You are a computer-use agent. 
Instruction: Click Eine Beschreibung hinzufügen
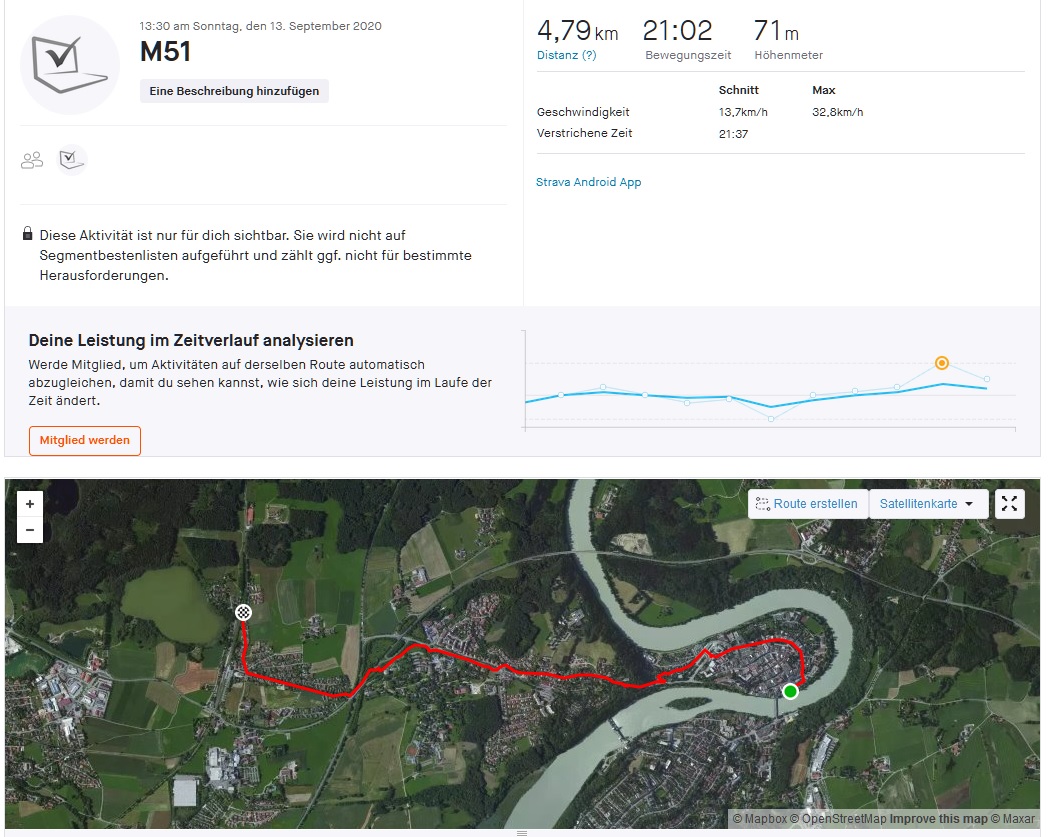(234, 91)
